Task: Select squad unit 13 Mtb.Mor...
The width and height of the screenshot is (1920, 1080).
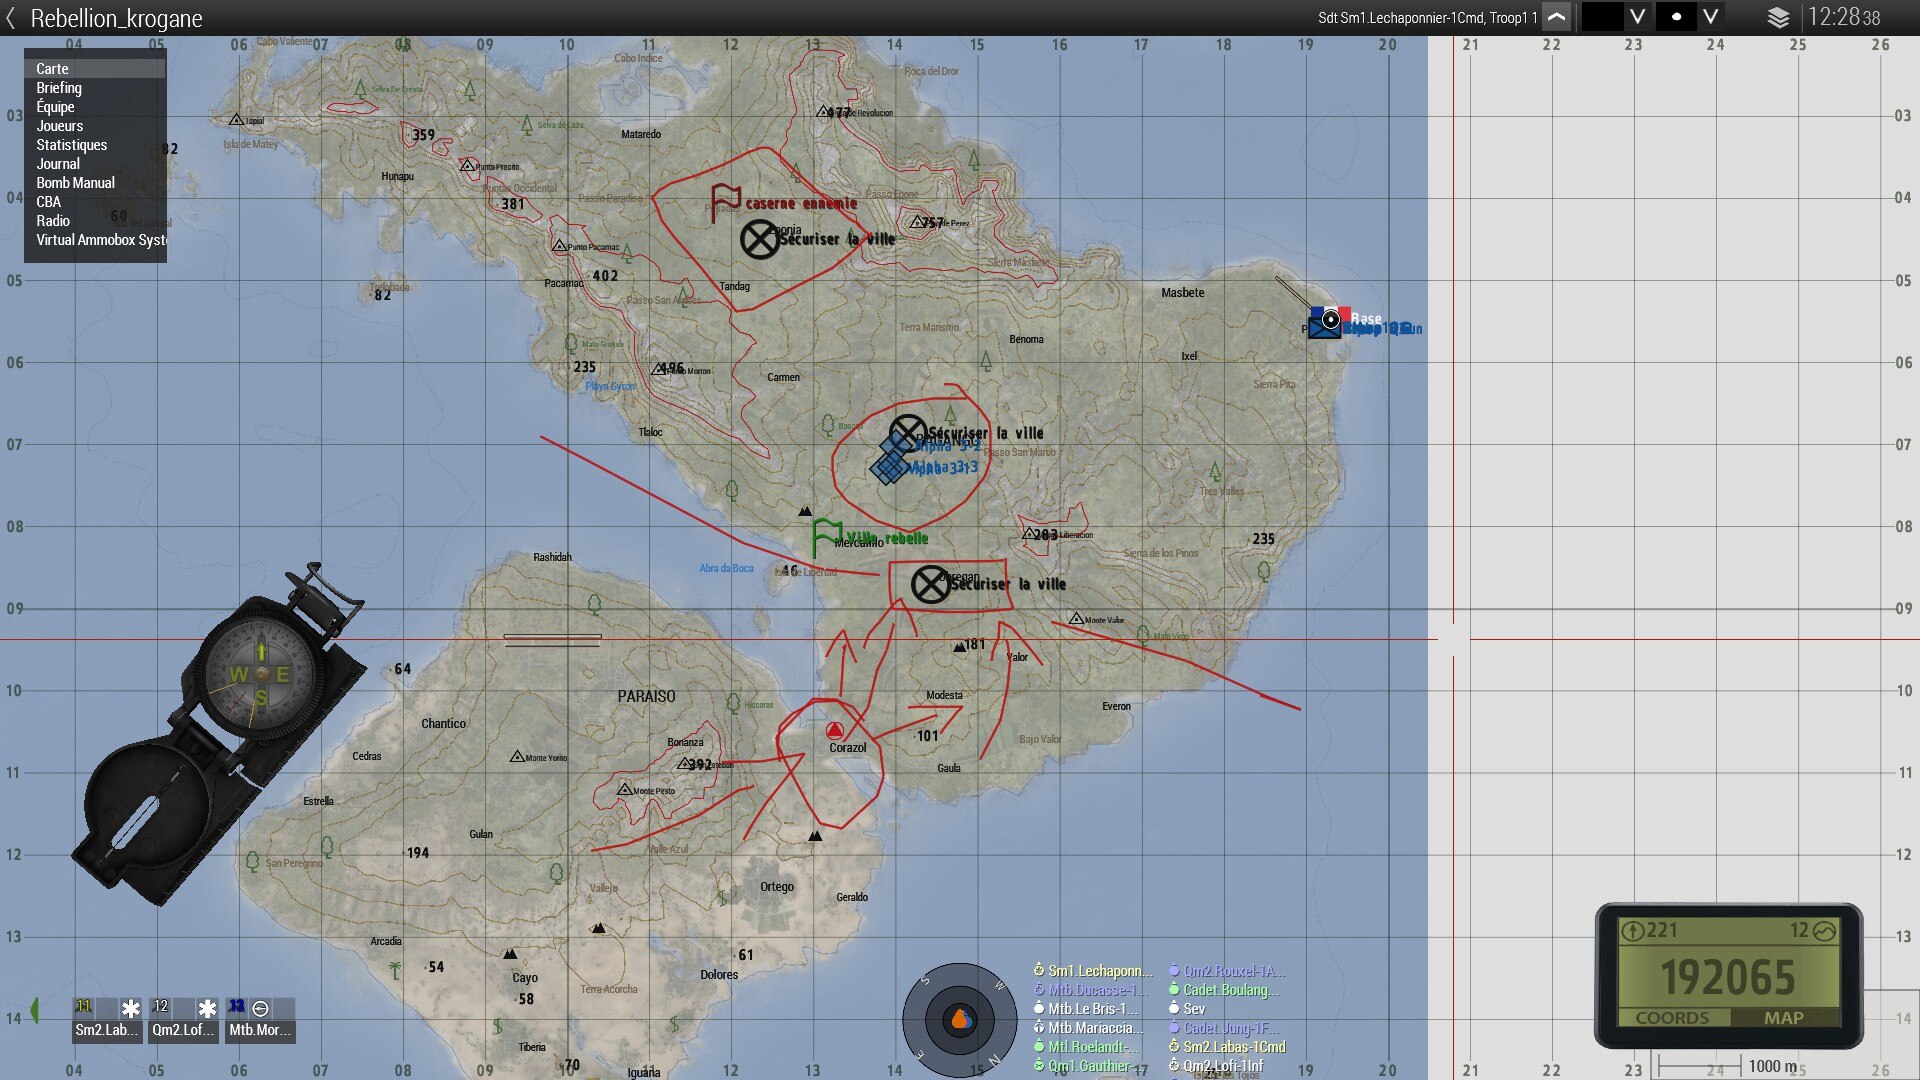Action: 260,1019
